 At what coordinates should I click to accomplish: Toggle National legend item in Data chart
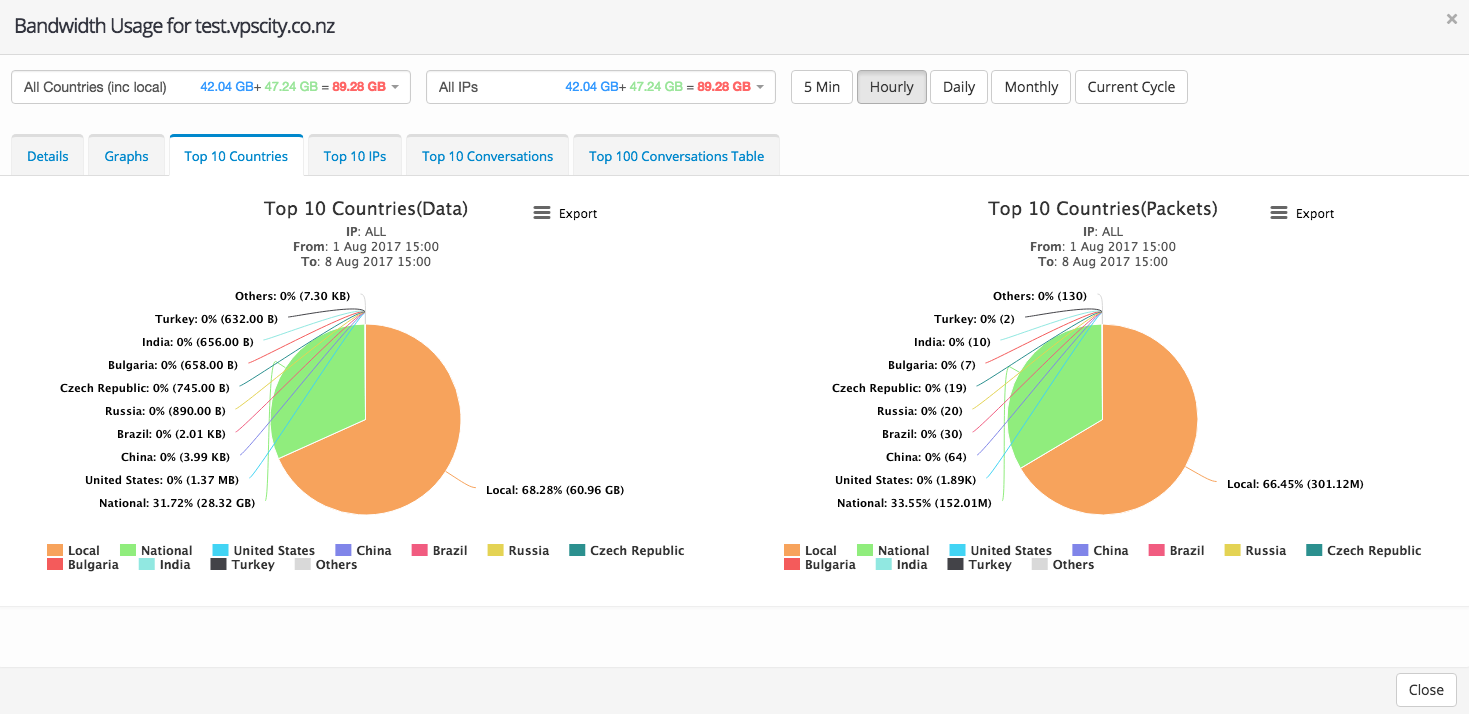(x=156, y=550)
